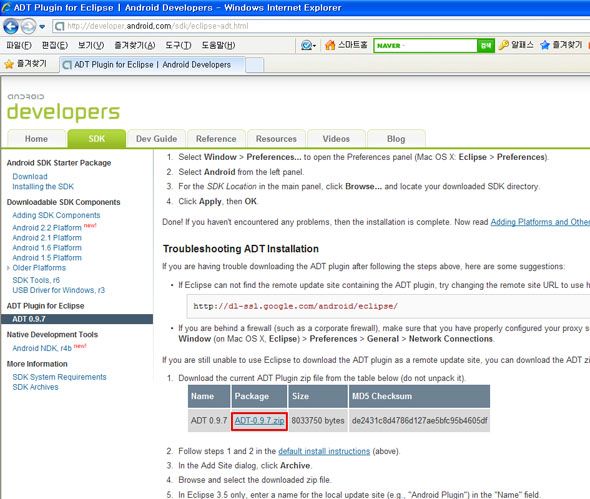
Task: Click the 스마트홈 house icon
Action: [x=330, y=45]
